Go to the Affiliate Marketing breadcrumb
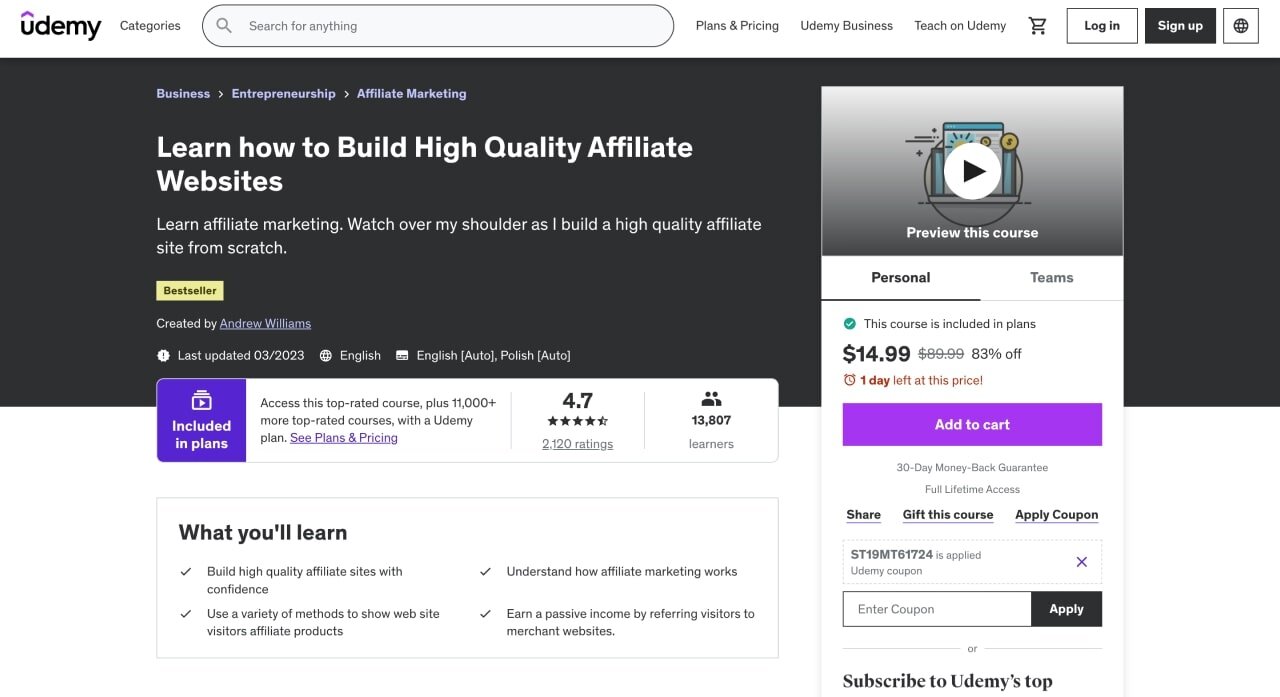 point(411,94)
